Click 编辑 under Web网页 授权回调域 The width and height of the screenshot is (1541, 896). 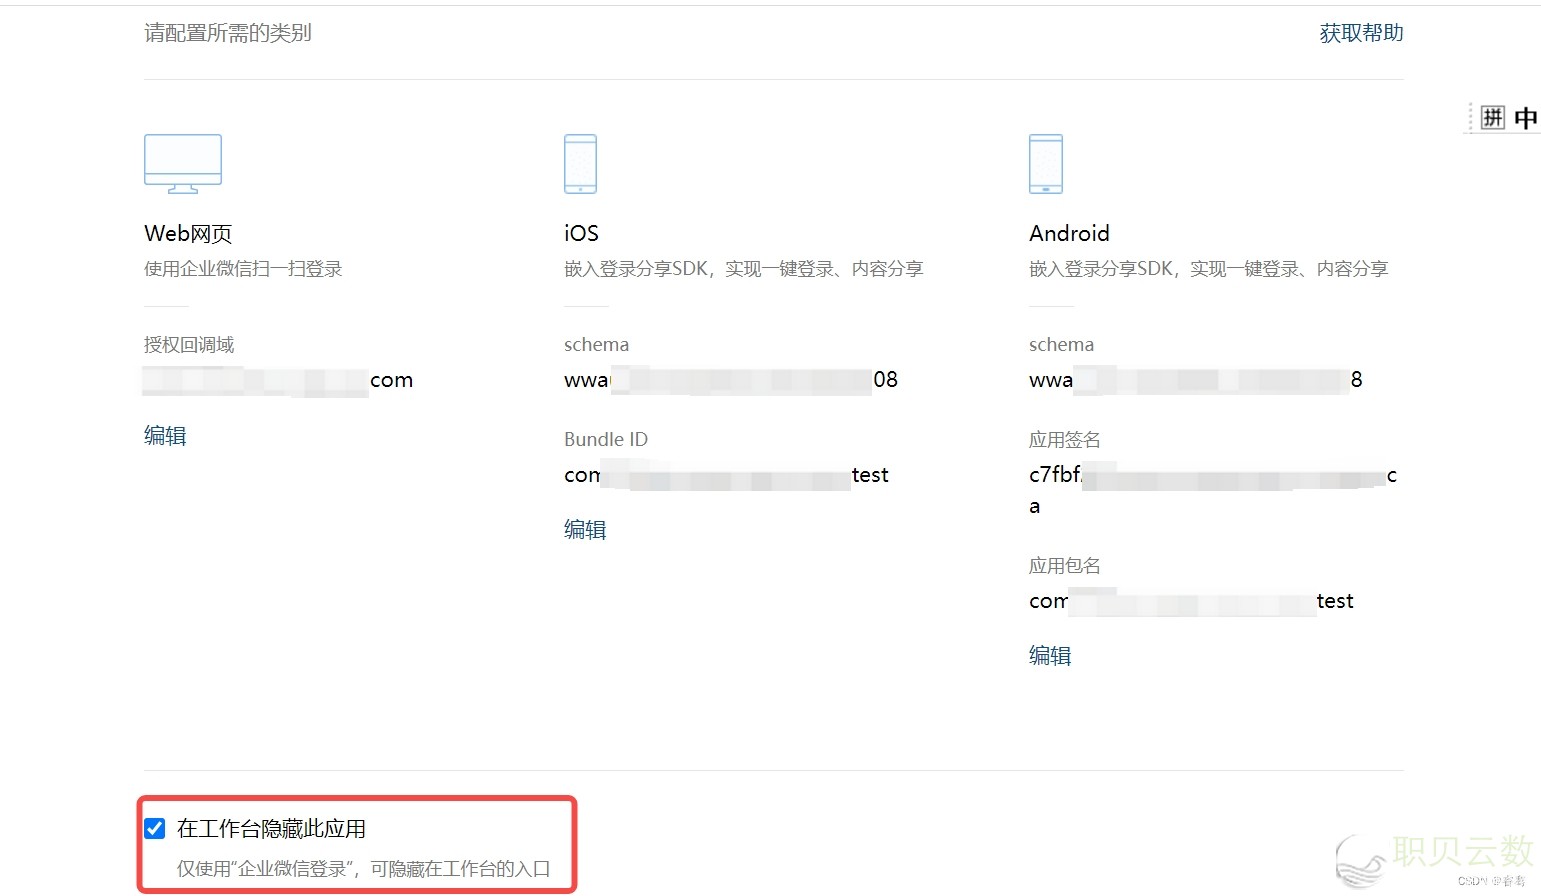pyautogui.click(x=165, y=435)
